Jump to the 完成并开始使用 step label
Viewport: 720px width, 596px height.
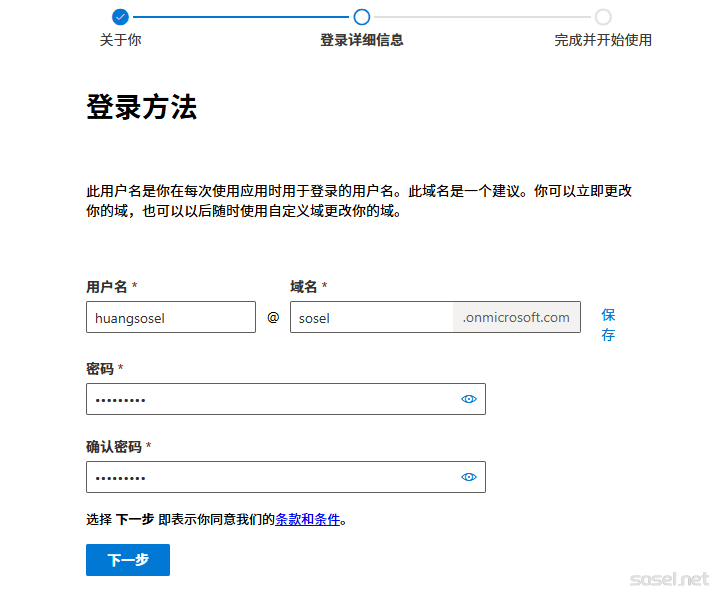[x=603, y=40]
